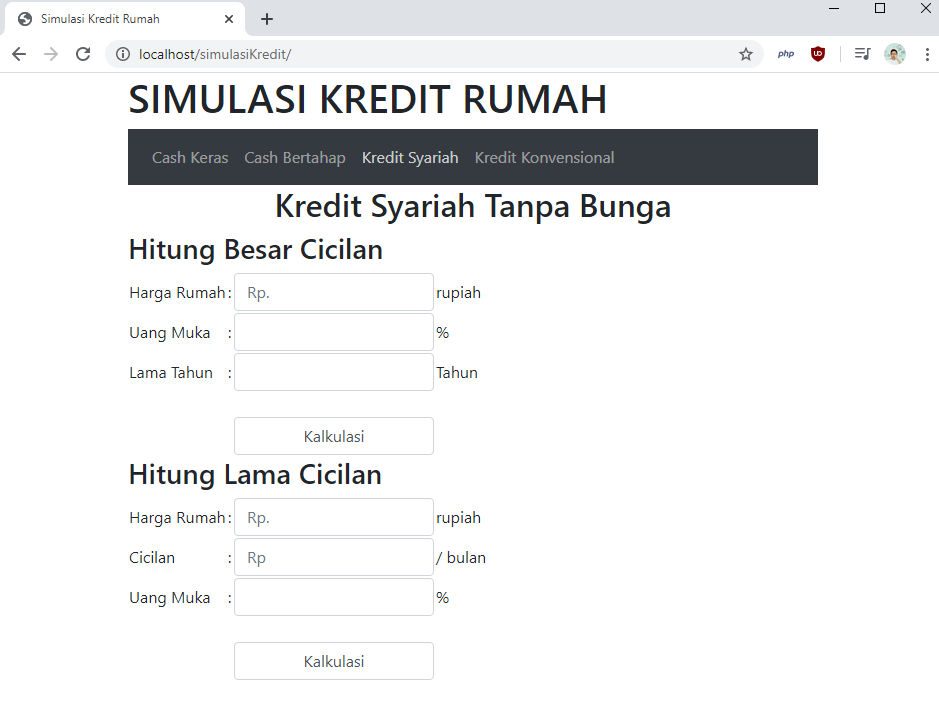Image resolution: width=939 pixels, height=704 pixels.
Task: Click inside the address bar
Action: [400, 54]
